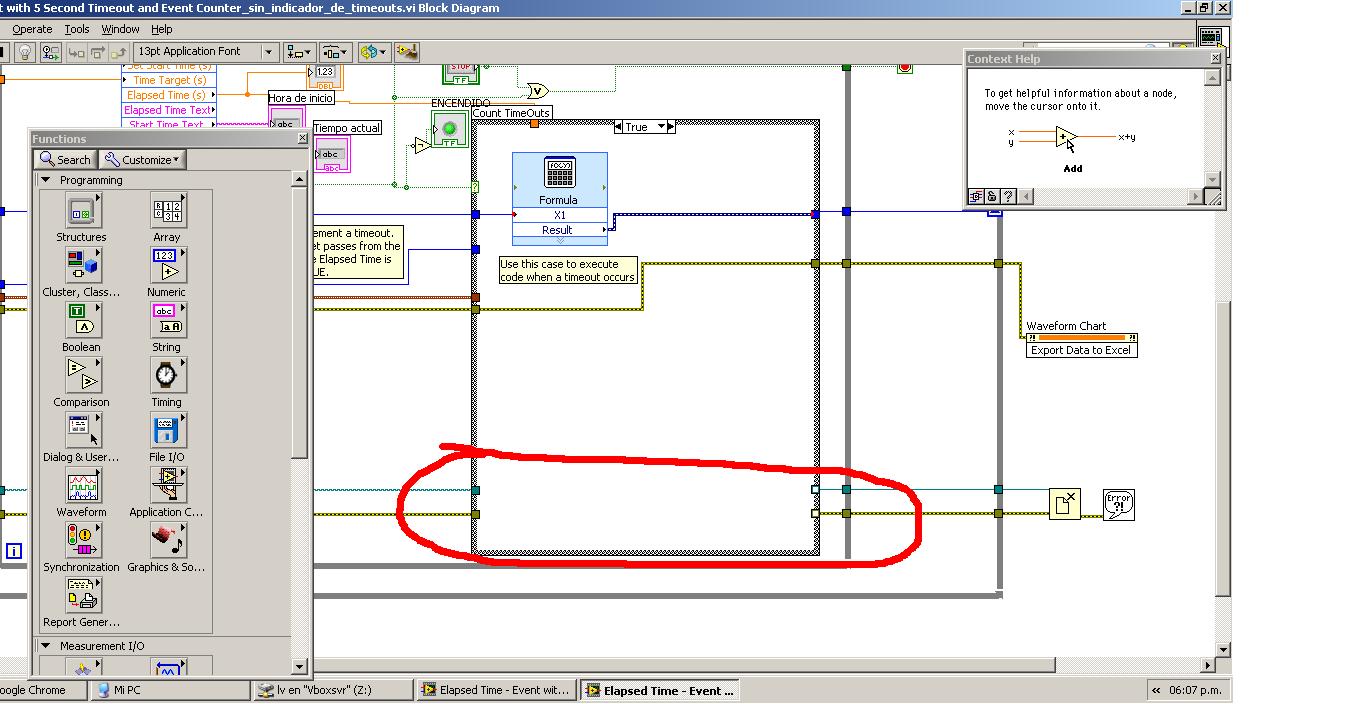Switch to first Elapsed Time taskbar window

[x=496, y=690]
